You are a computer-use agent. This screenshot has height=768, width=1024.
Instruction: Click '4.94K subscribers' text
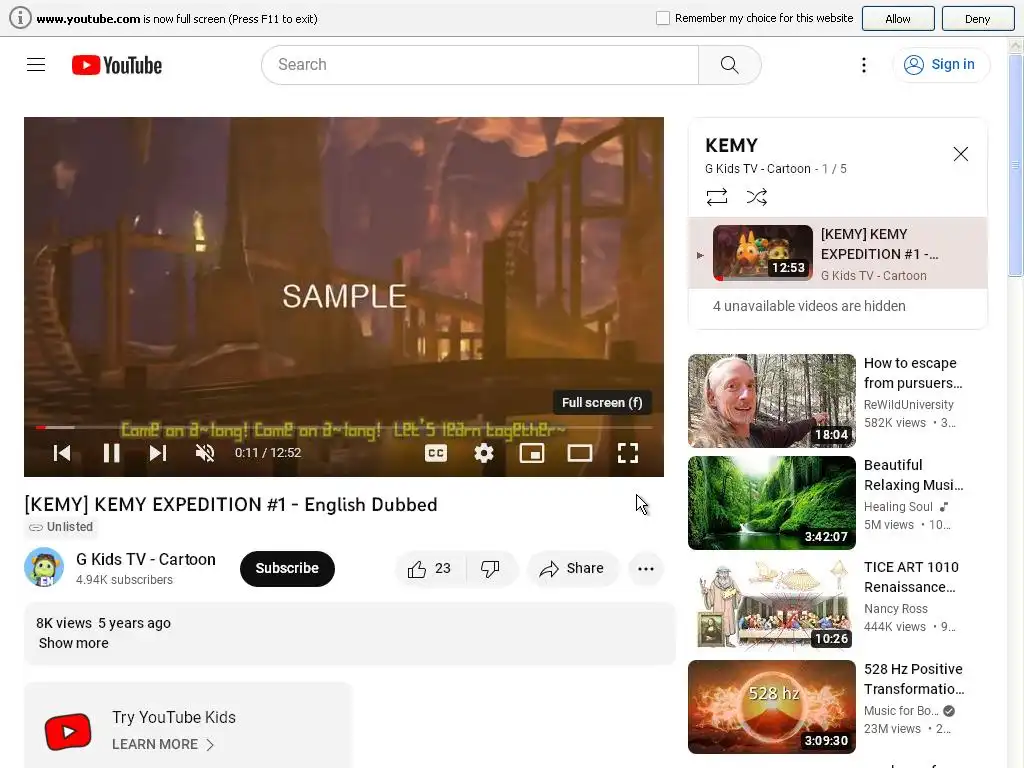124,580
